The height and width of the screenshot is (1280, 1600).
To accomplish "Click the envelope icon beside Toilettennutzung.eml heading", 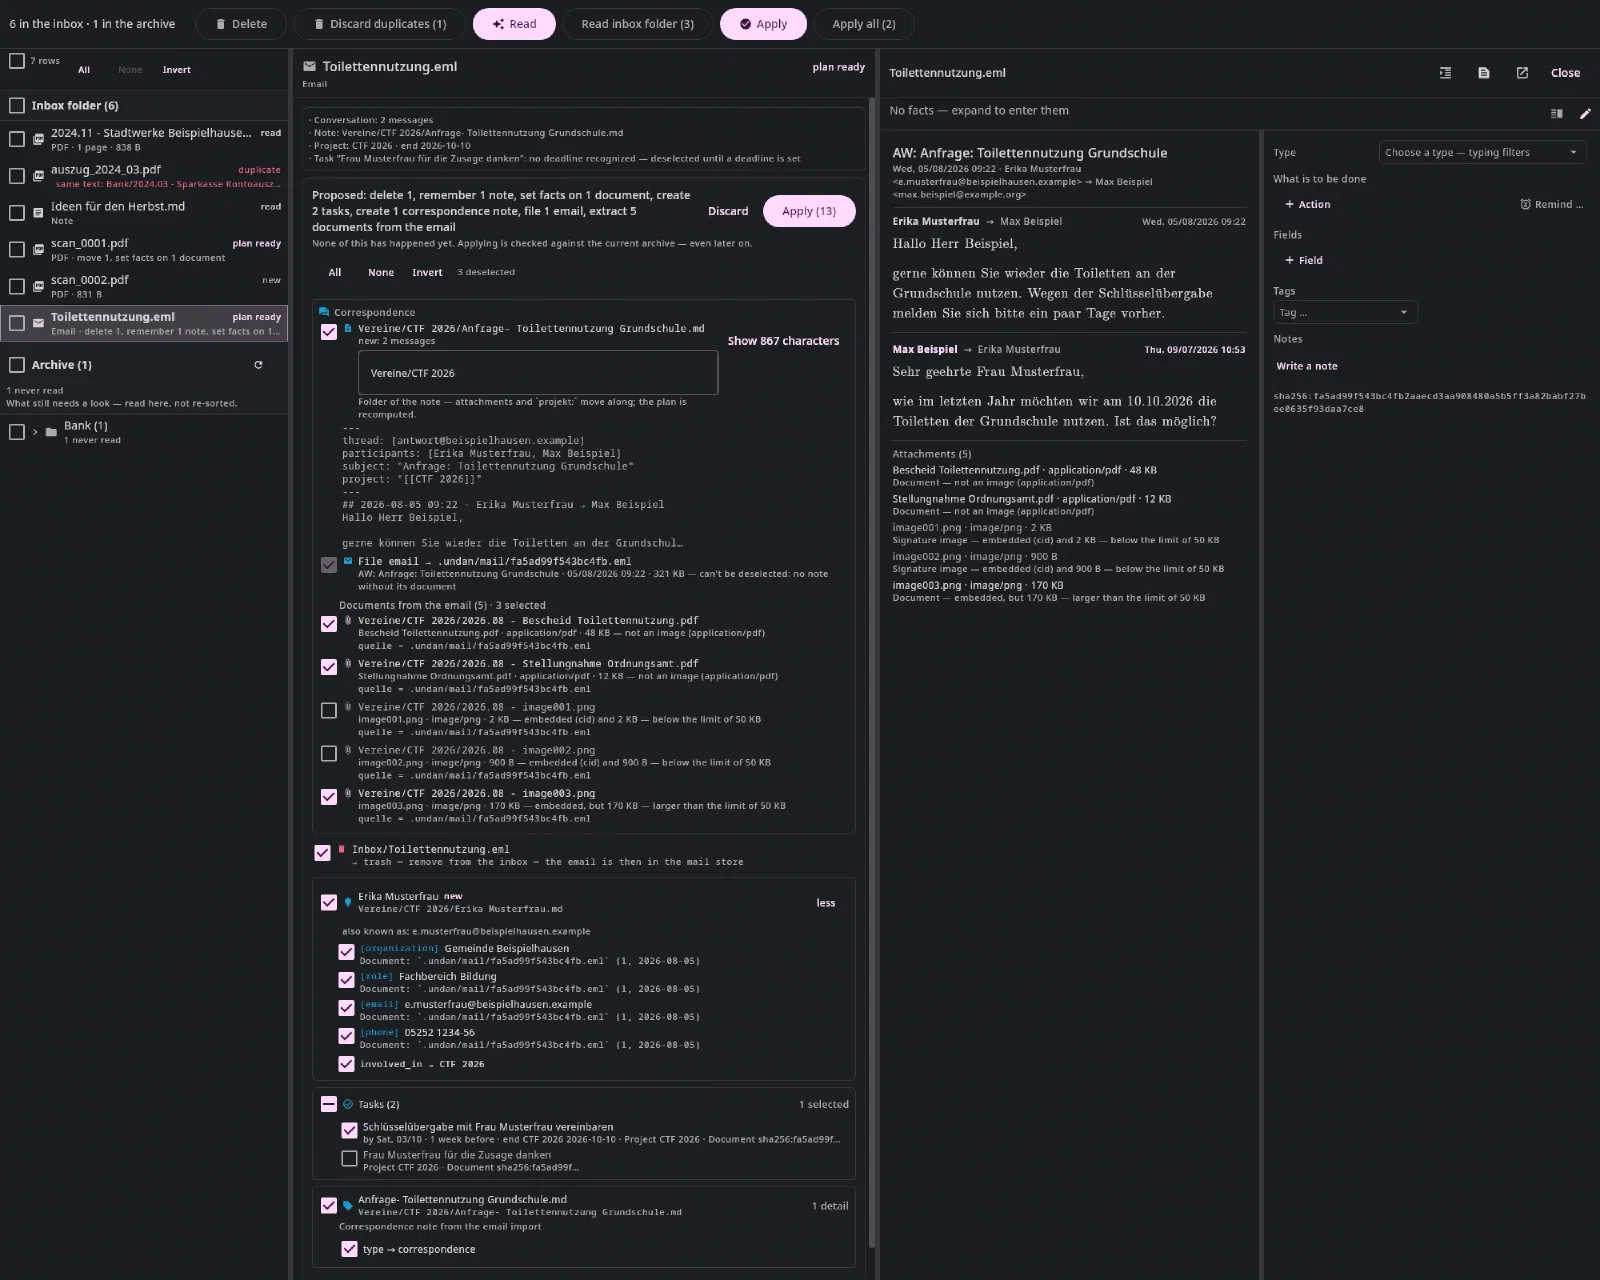I will (310, 66).
